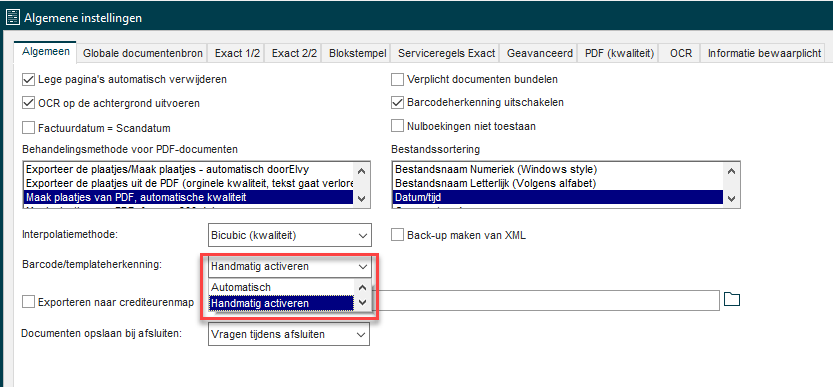This screenshot has height=387, width=833.
Task: Tick Exporteren naar crediteurenmap checkbox
Action: click(x=28, y=302)
